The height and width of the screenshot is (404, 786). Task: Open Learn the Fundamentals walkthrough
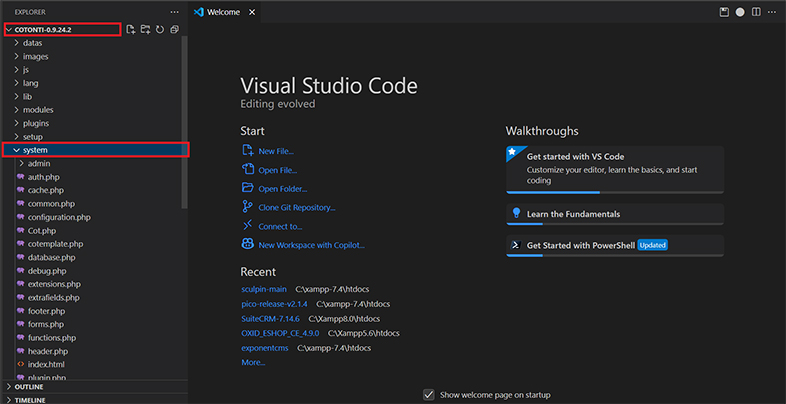tap(615, 214)
